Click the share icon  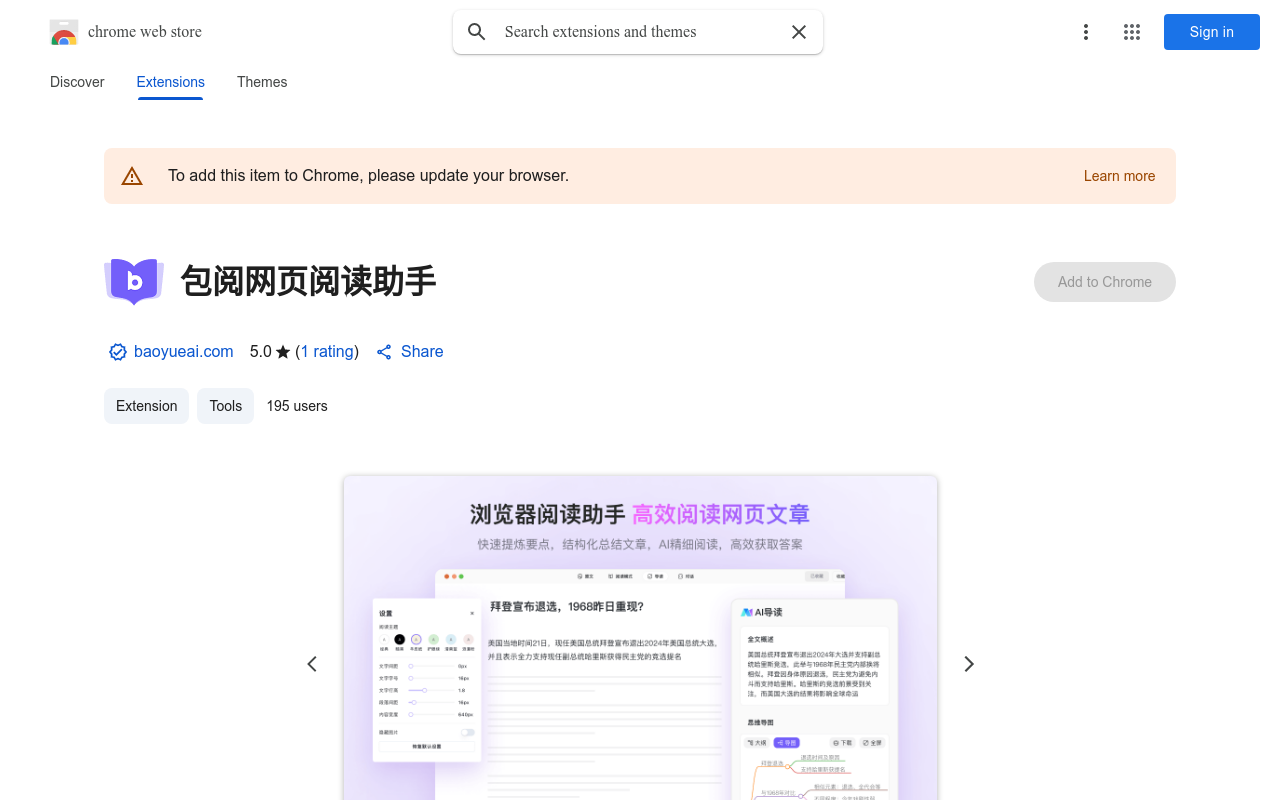tap(384, 352)
